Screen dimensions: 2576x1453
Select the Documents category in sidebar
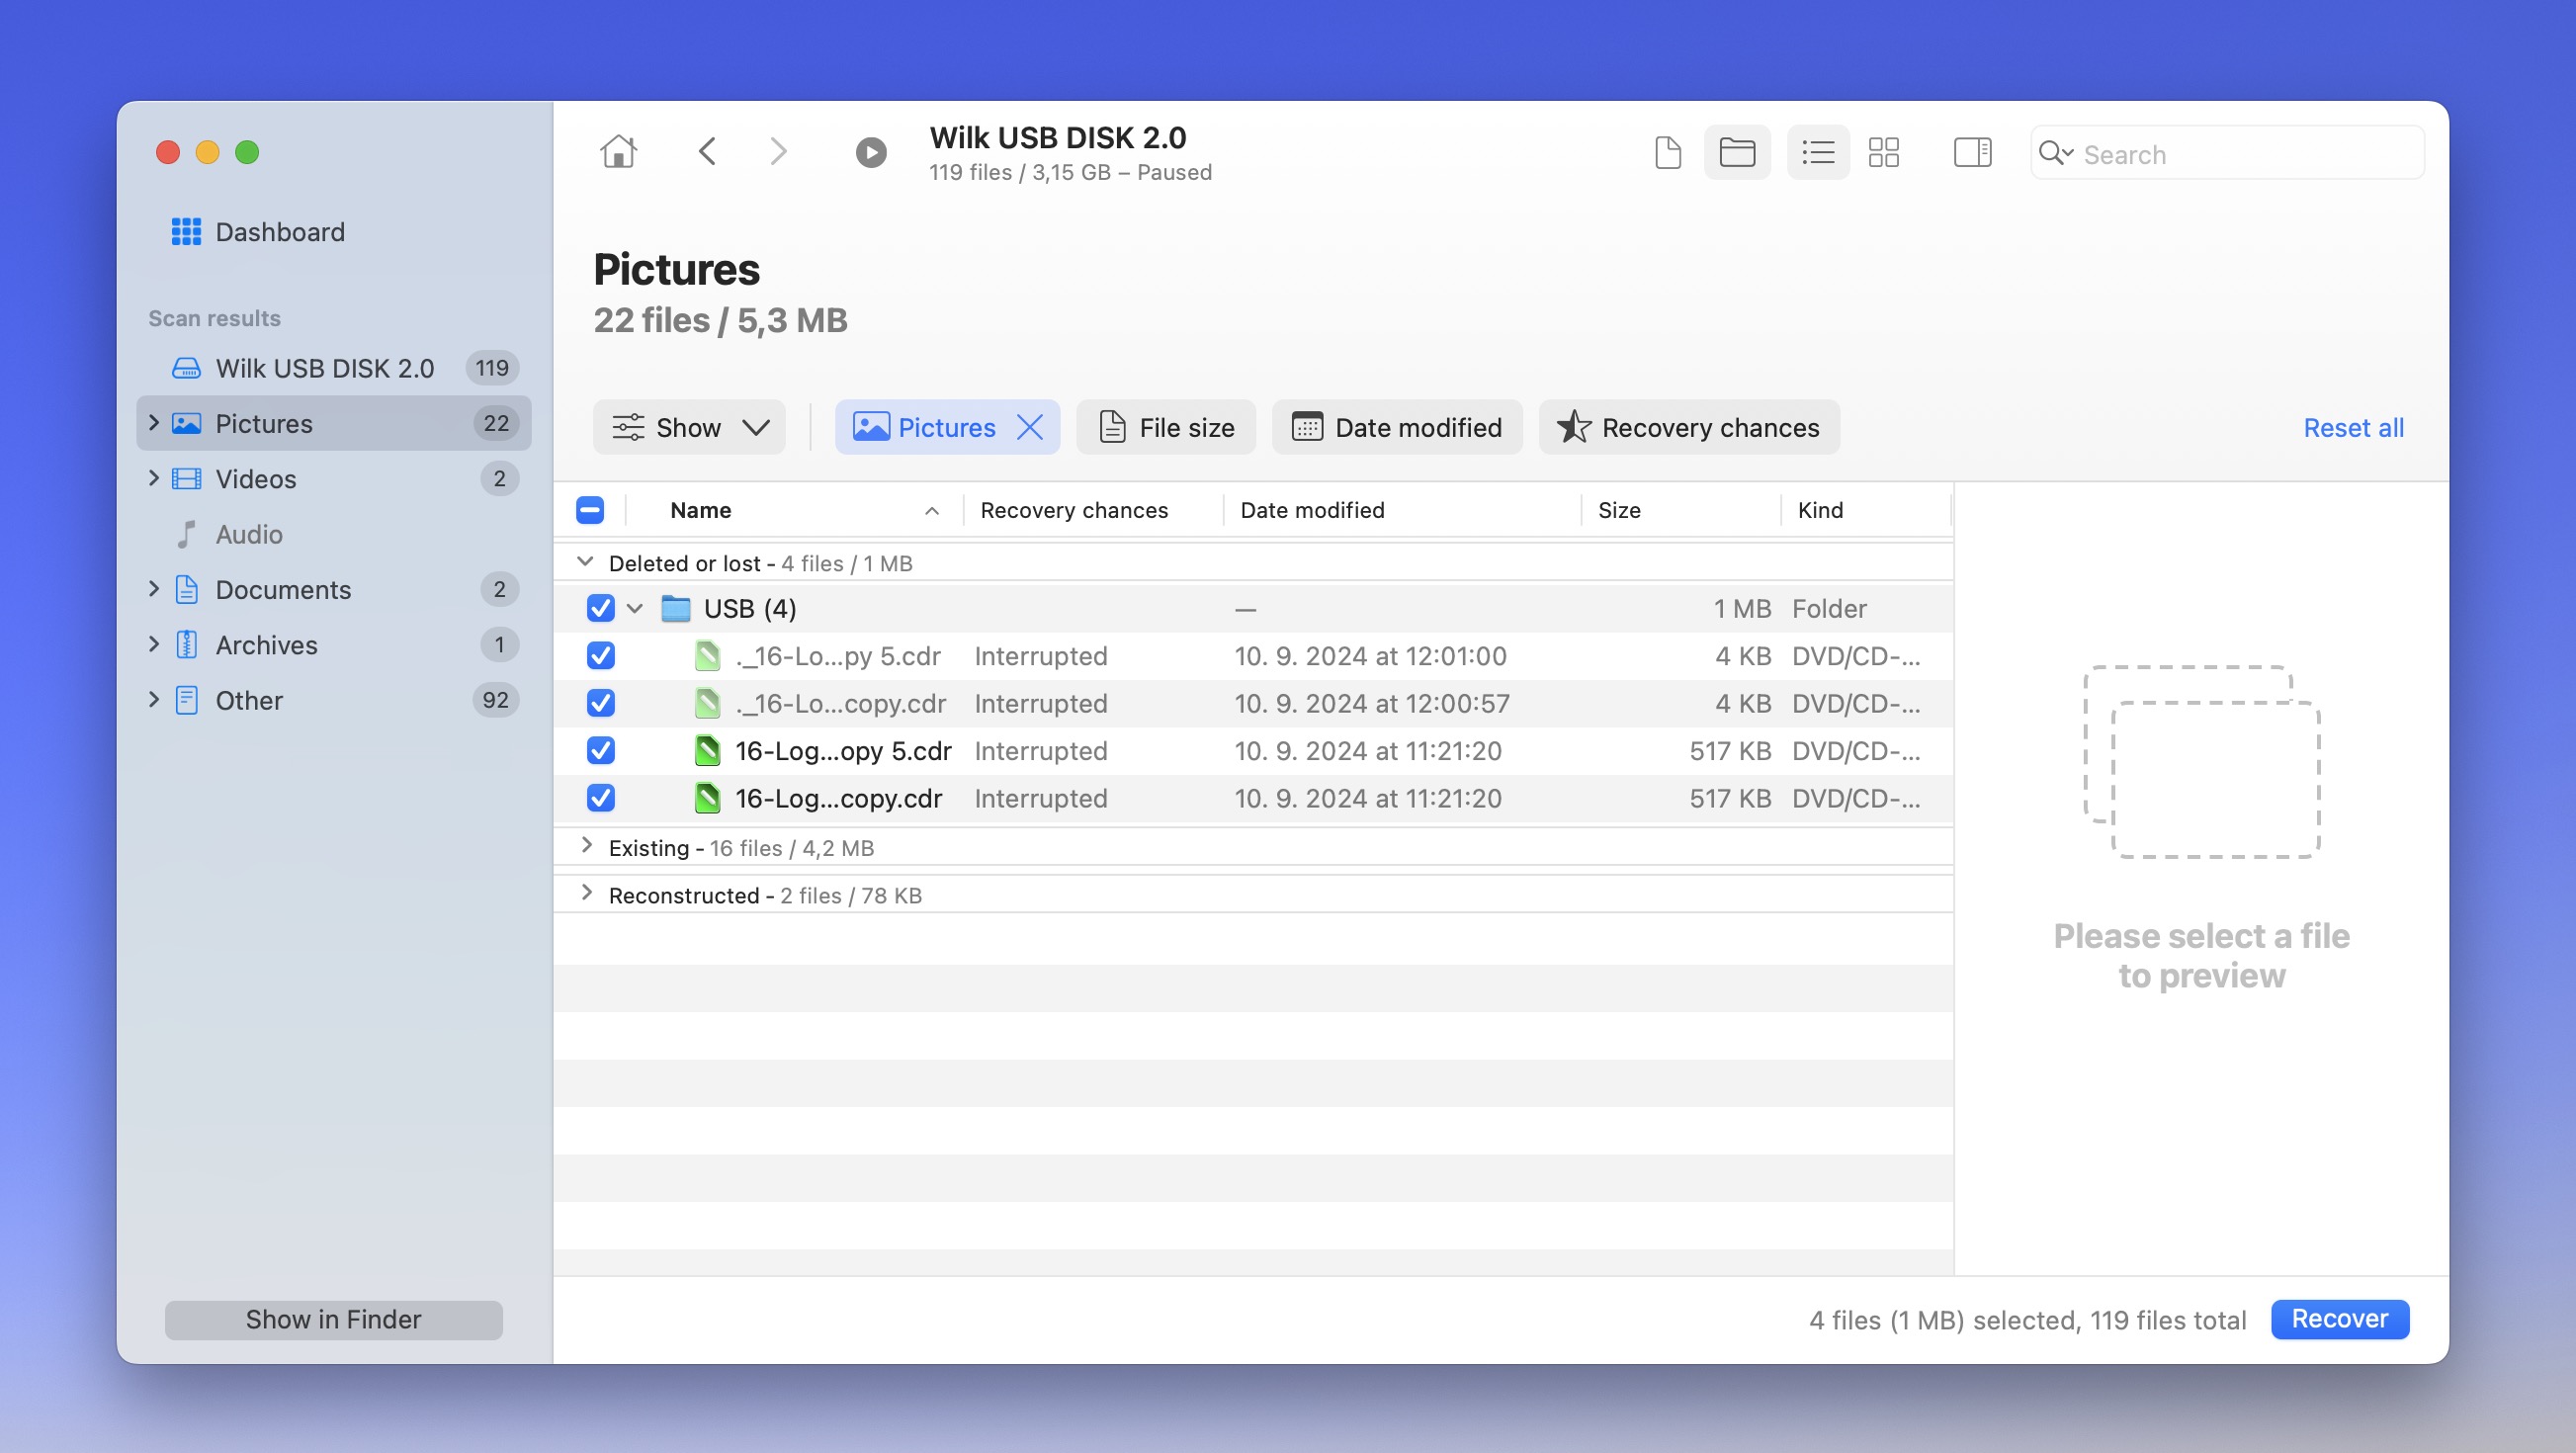coord(334,590)
